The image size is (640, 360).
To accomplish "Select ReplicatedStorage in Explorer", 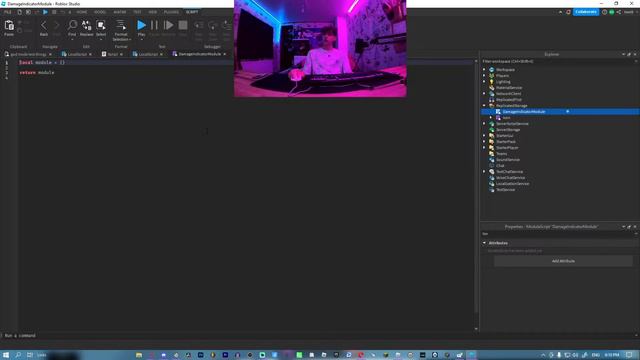I will pyautogui.click(x=511, y=106).
